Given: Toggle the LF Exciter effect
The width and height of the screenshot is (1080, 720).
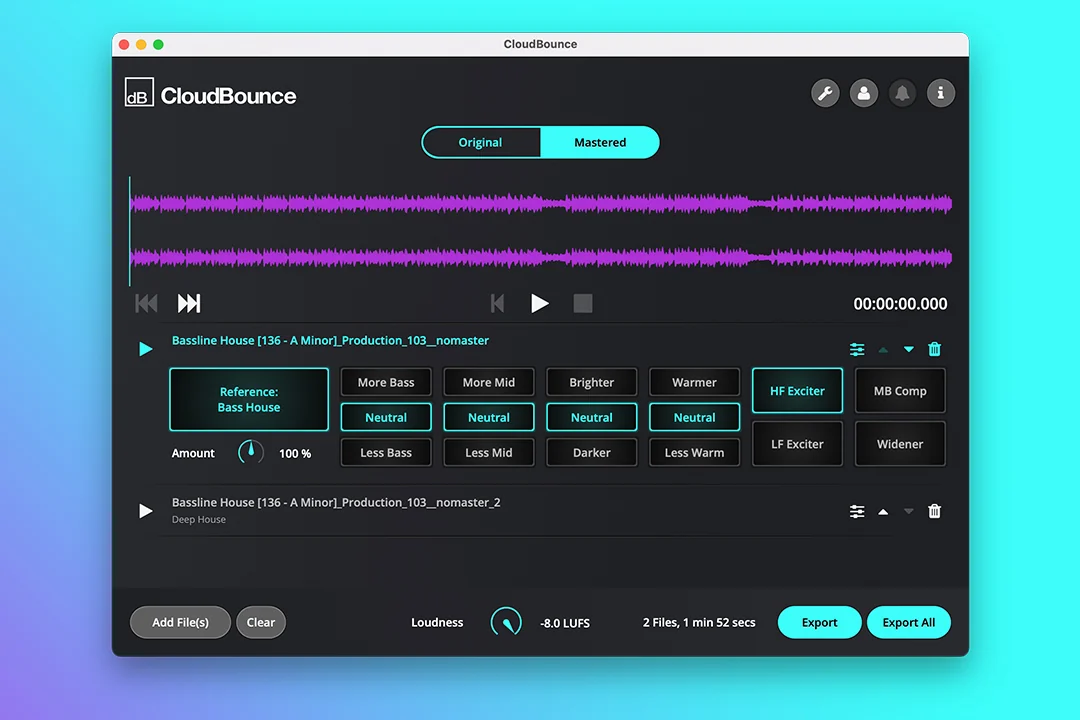Looking at the screenshot, I should pos(797,444).
